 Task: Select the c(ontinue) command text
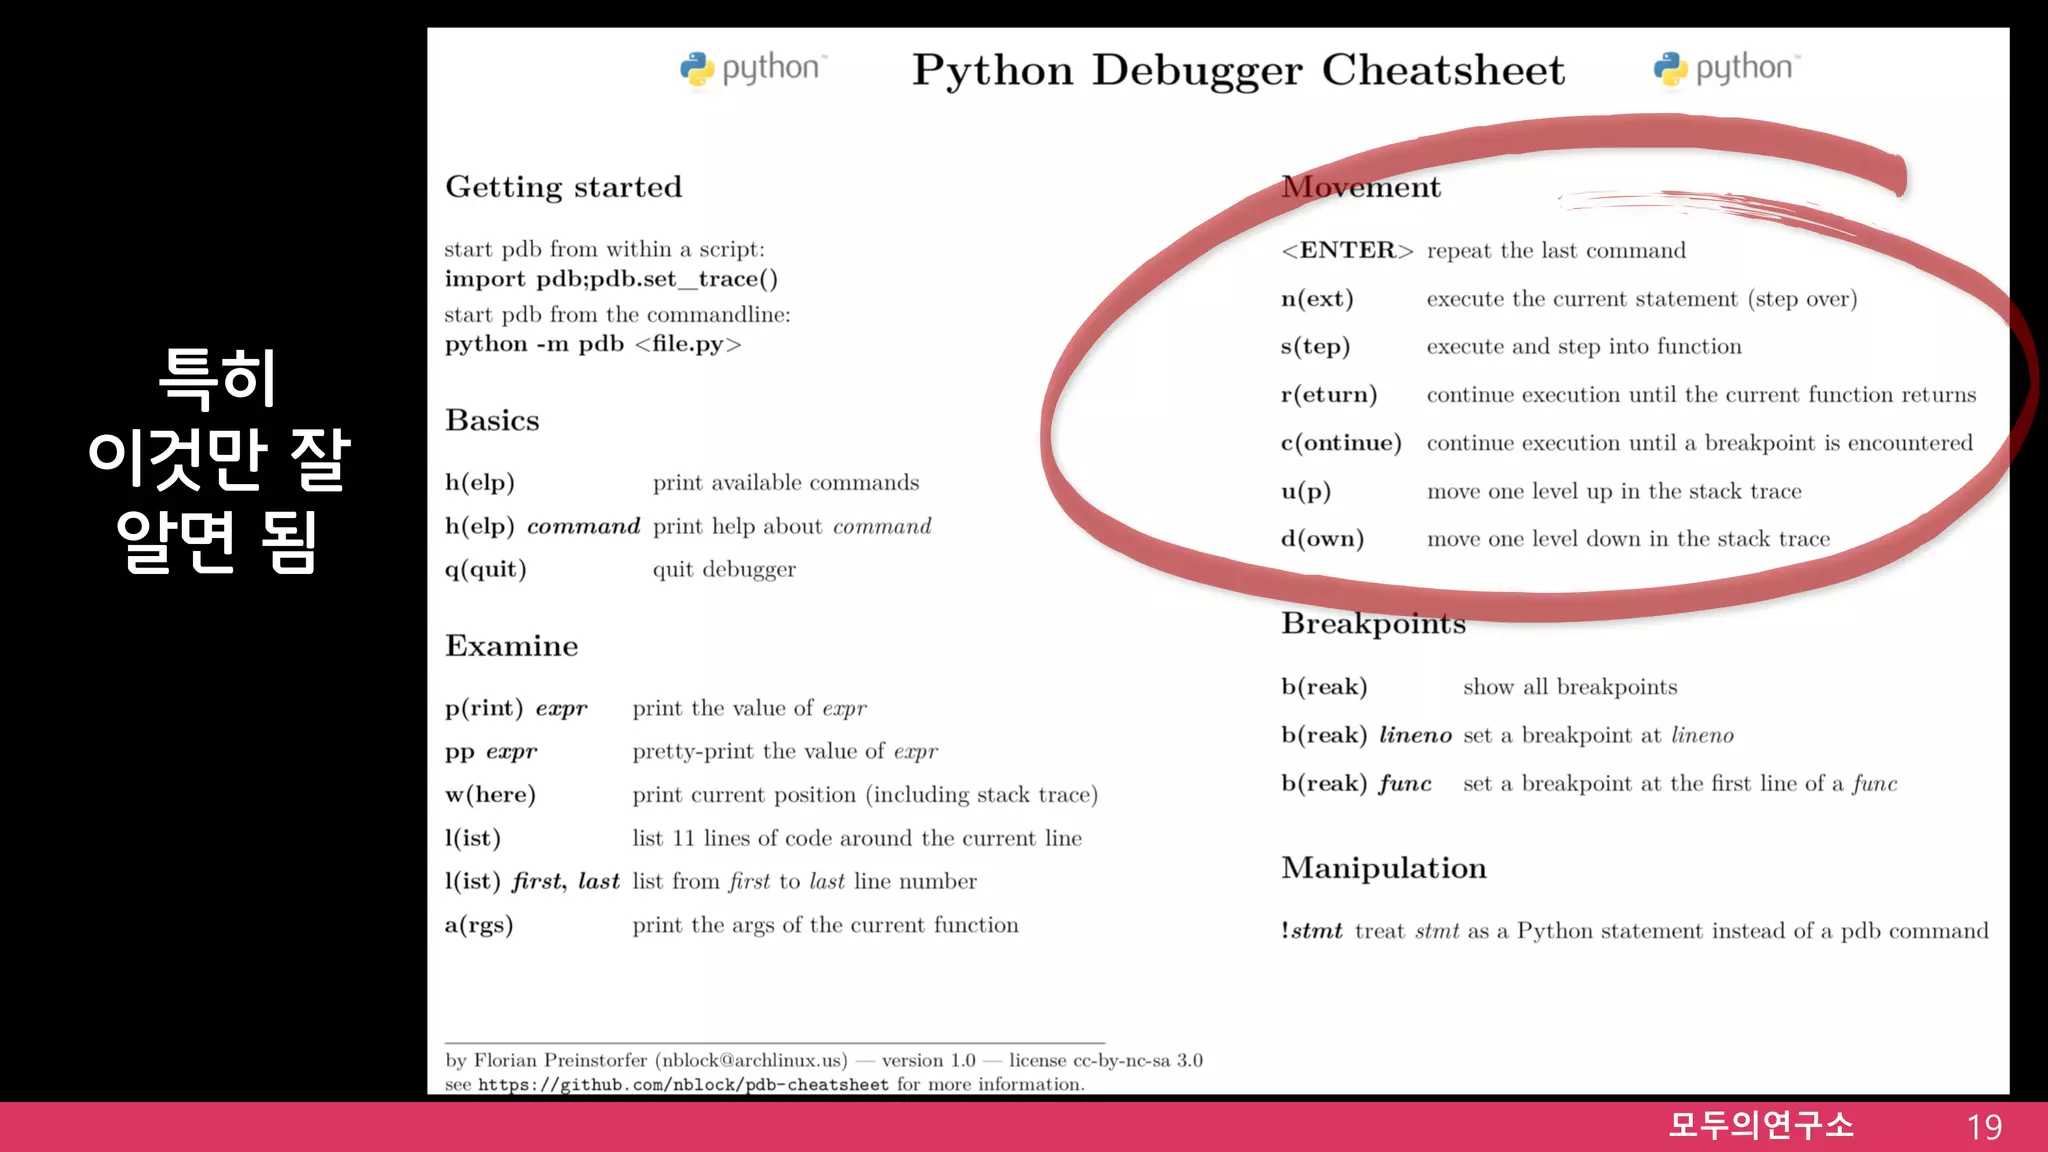click(1341, 443)
